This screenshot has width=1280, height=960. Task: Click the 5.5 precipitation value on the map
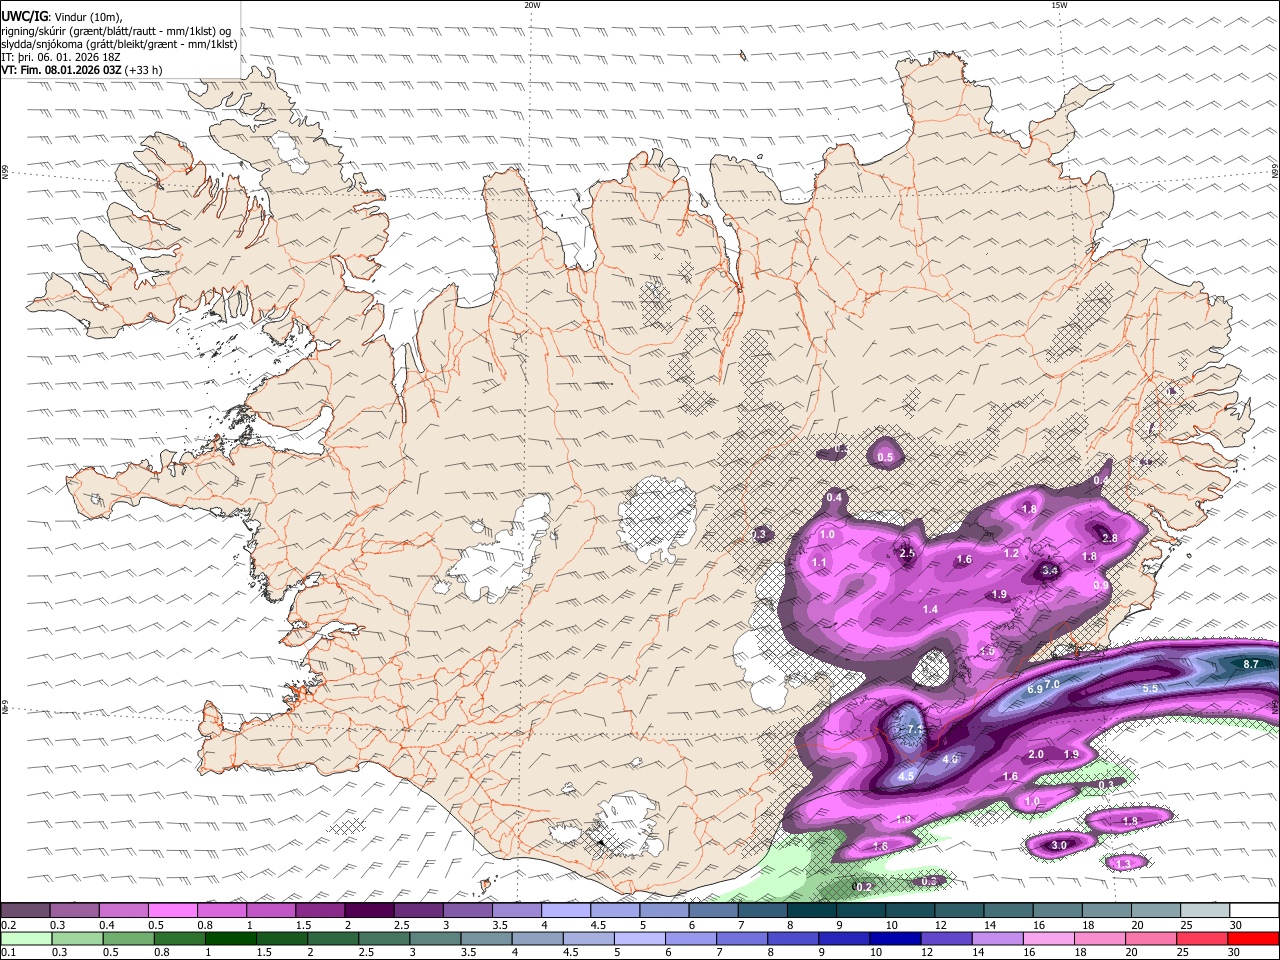coord(1150,689)
